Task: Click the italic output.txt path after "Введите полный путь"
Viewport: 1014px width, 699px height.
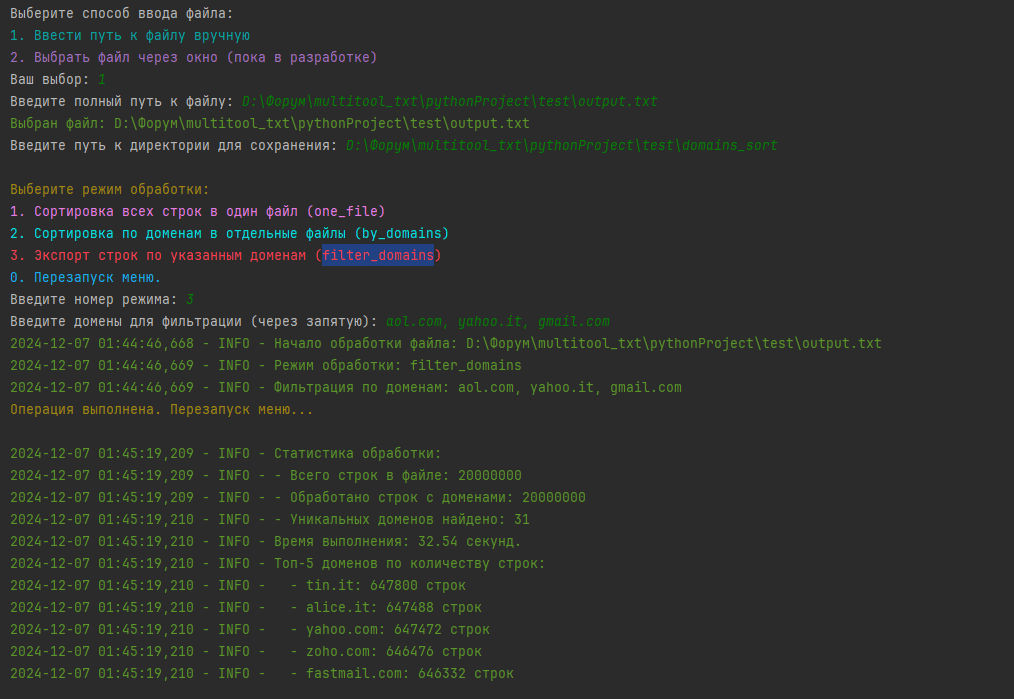Action: 449,101
